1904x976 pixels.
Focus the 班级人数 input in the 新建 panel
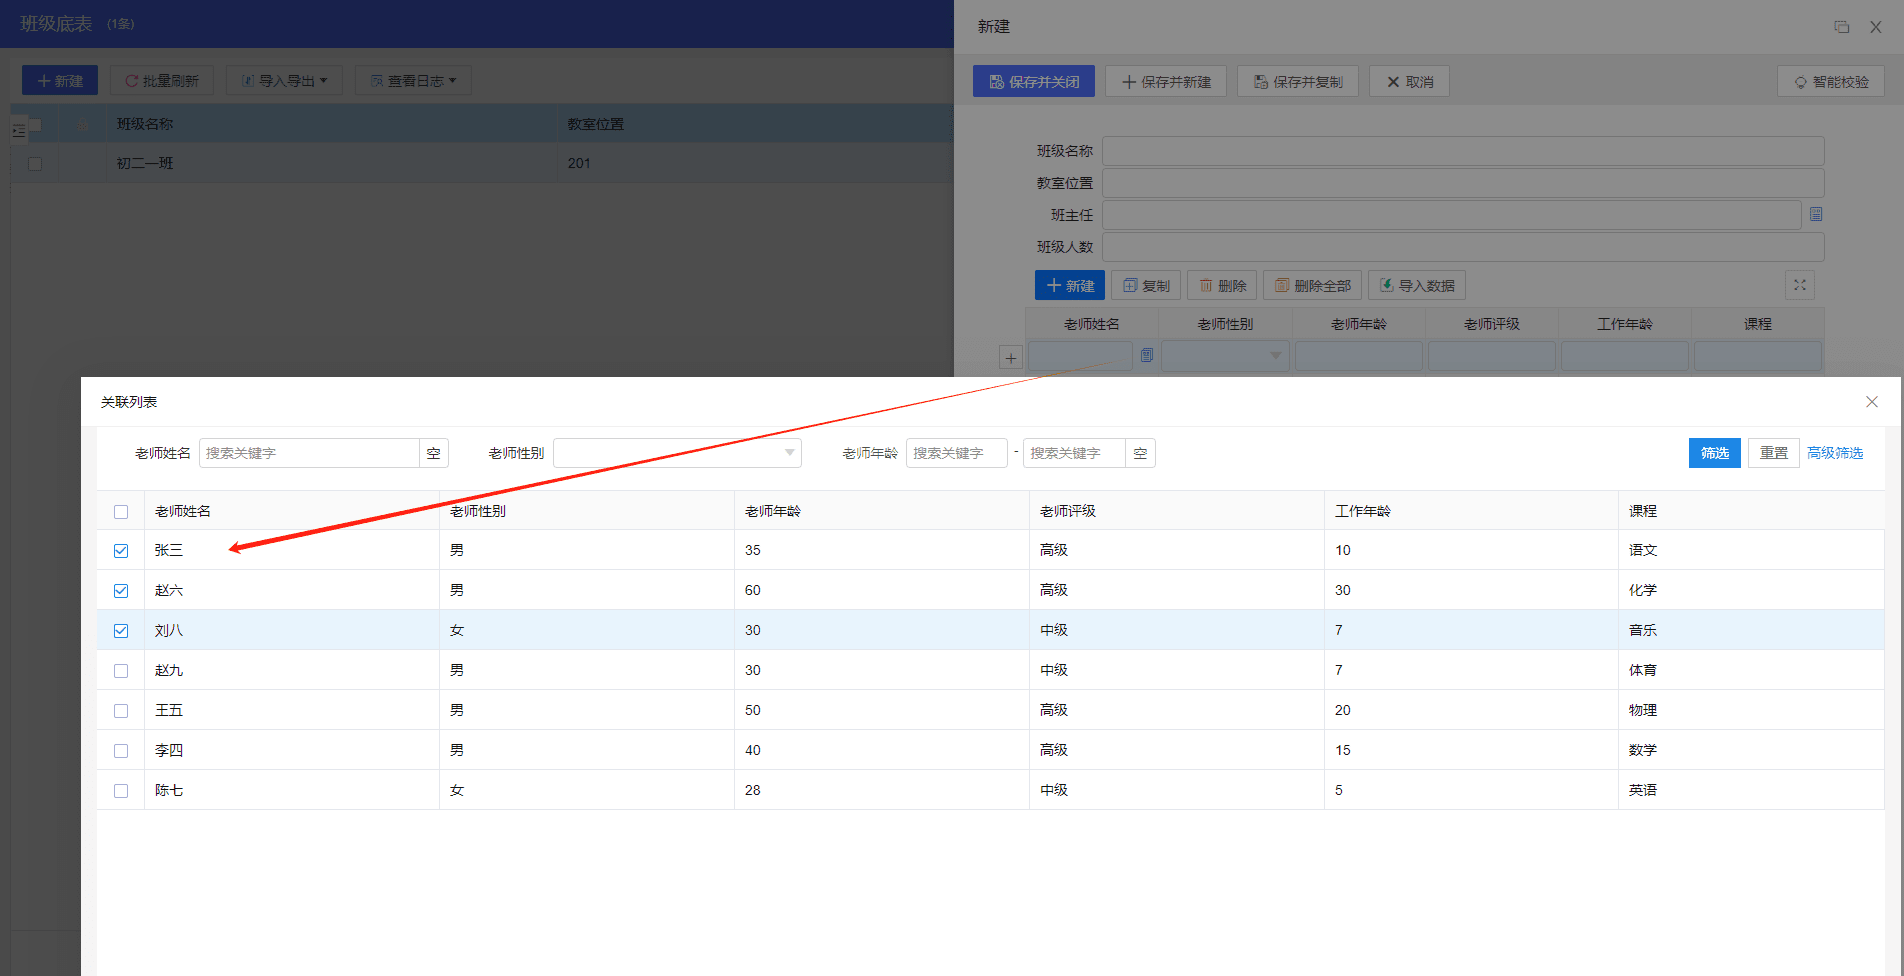tap(1463, 247)
